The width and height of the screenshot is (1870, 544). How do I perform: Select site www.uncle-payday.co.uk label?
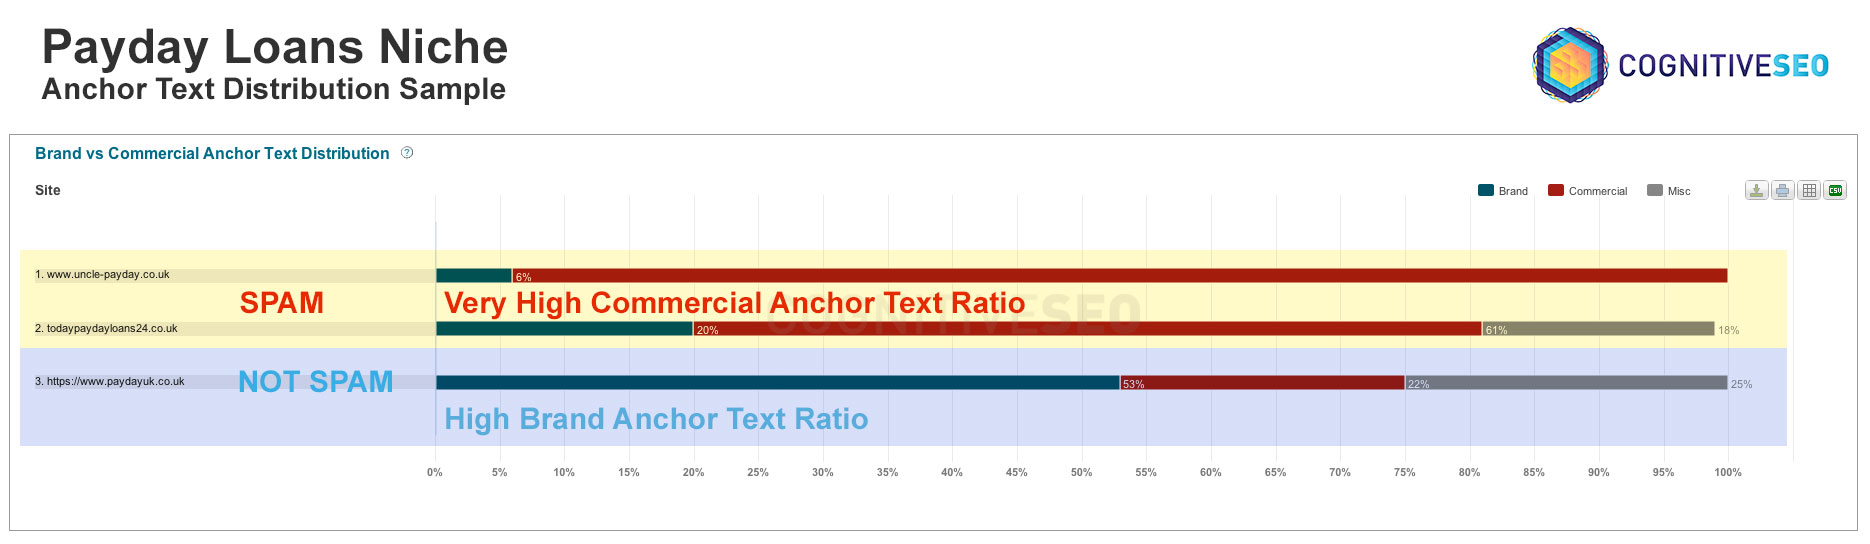108,275
